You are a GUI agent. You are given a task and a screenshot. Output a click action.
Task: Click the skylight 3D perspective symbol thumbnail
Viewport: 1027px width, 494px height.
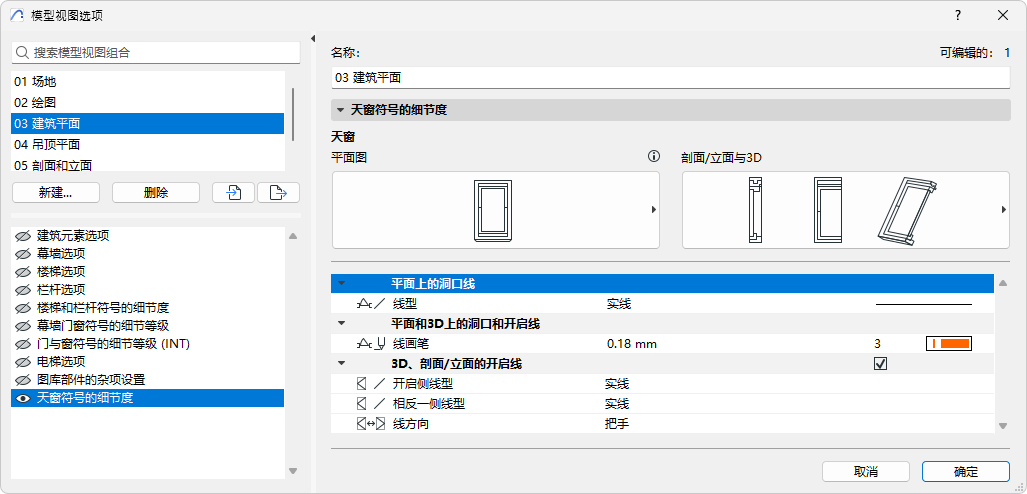point(907,212)
